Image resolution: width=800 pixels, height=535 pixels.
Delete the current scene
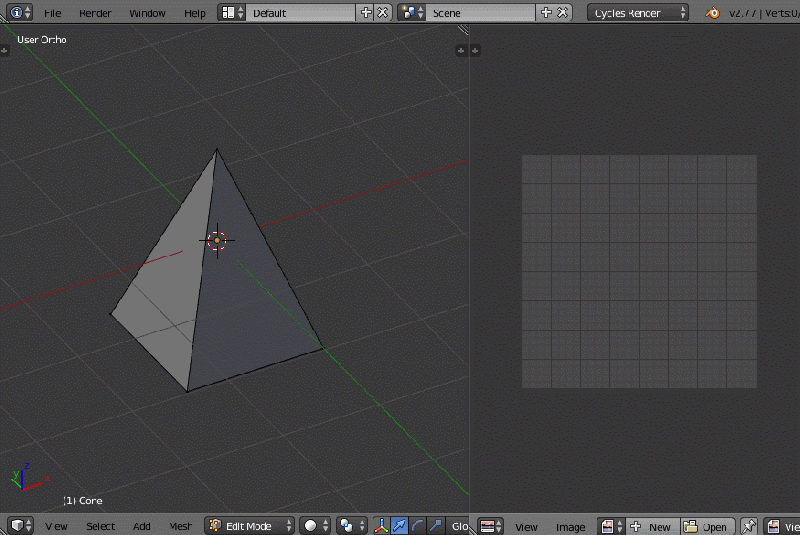coord(563,13)
